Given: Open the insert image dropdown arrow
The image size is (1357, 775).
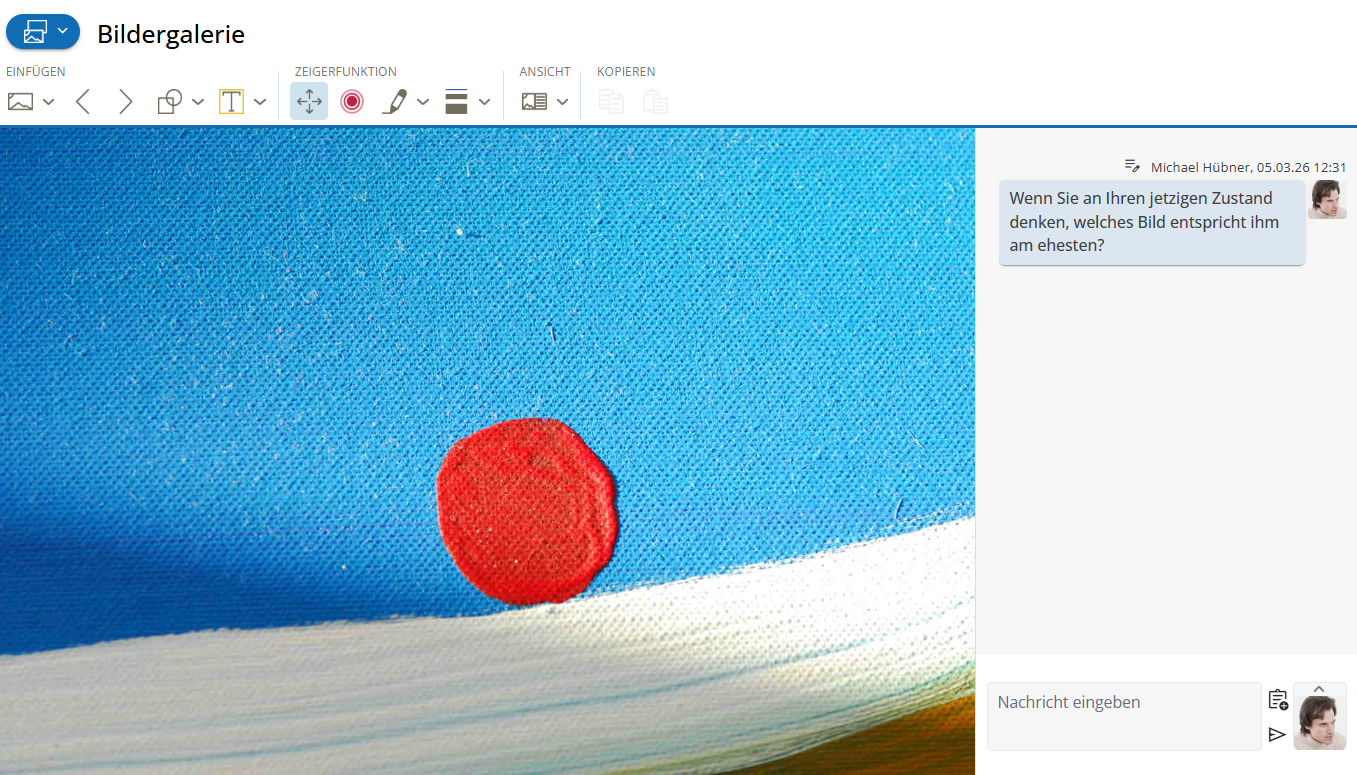Looking at the screenshot, I should (x=48, y=102).
